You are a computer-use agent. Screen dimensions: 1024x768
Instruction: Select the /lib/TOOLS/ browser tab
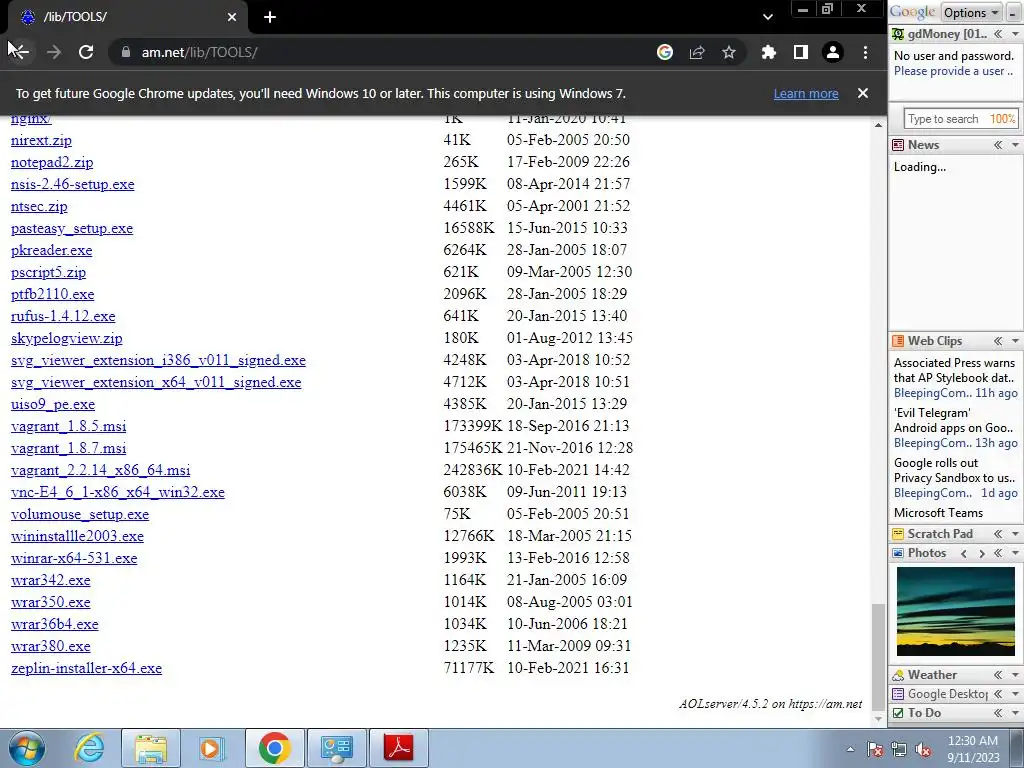pyautogui.click(x=127, y=17)
